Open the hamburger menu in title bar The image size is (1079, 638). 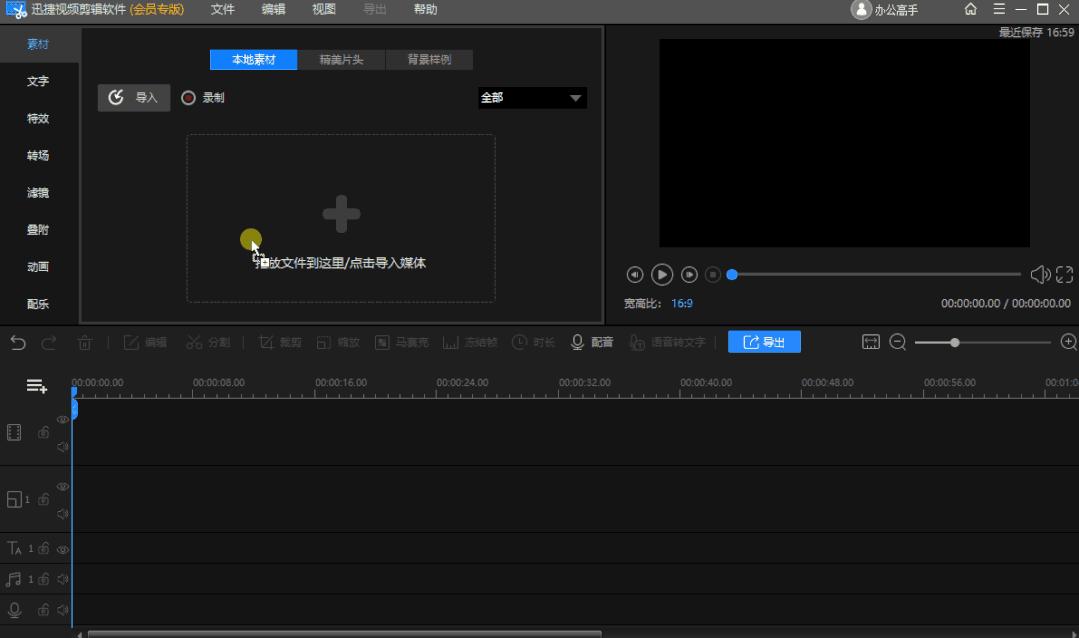click(x=998, y=10)
